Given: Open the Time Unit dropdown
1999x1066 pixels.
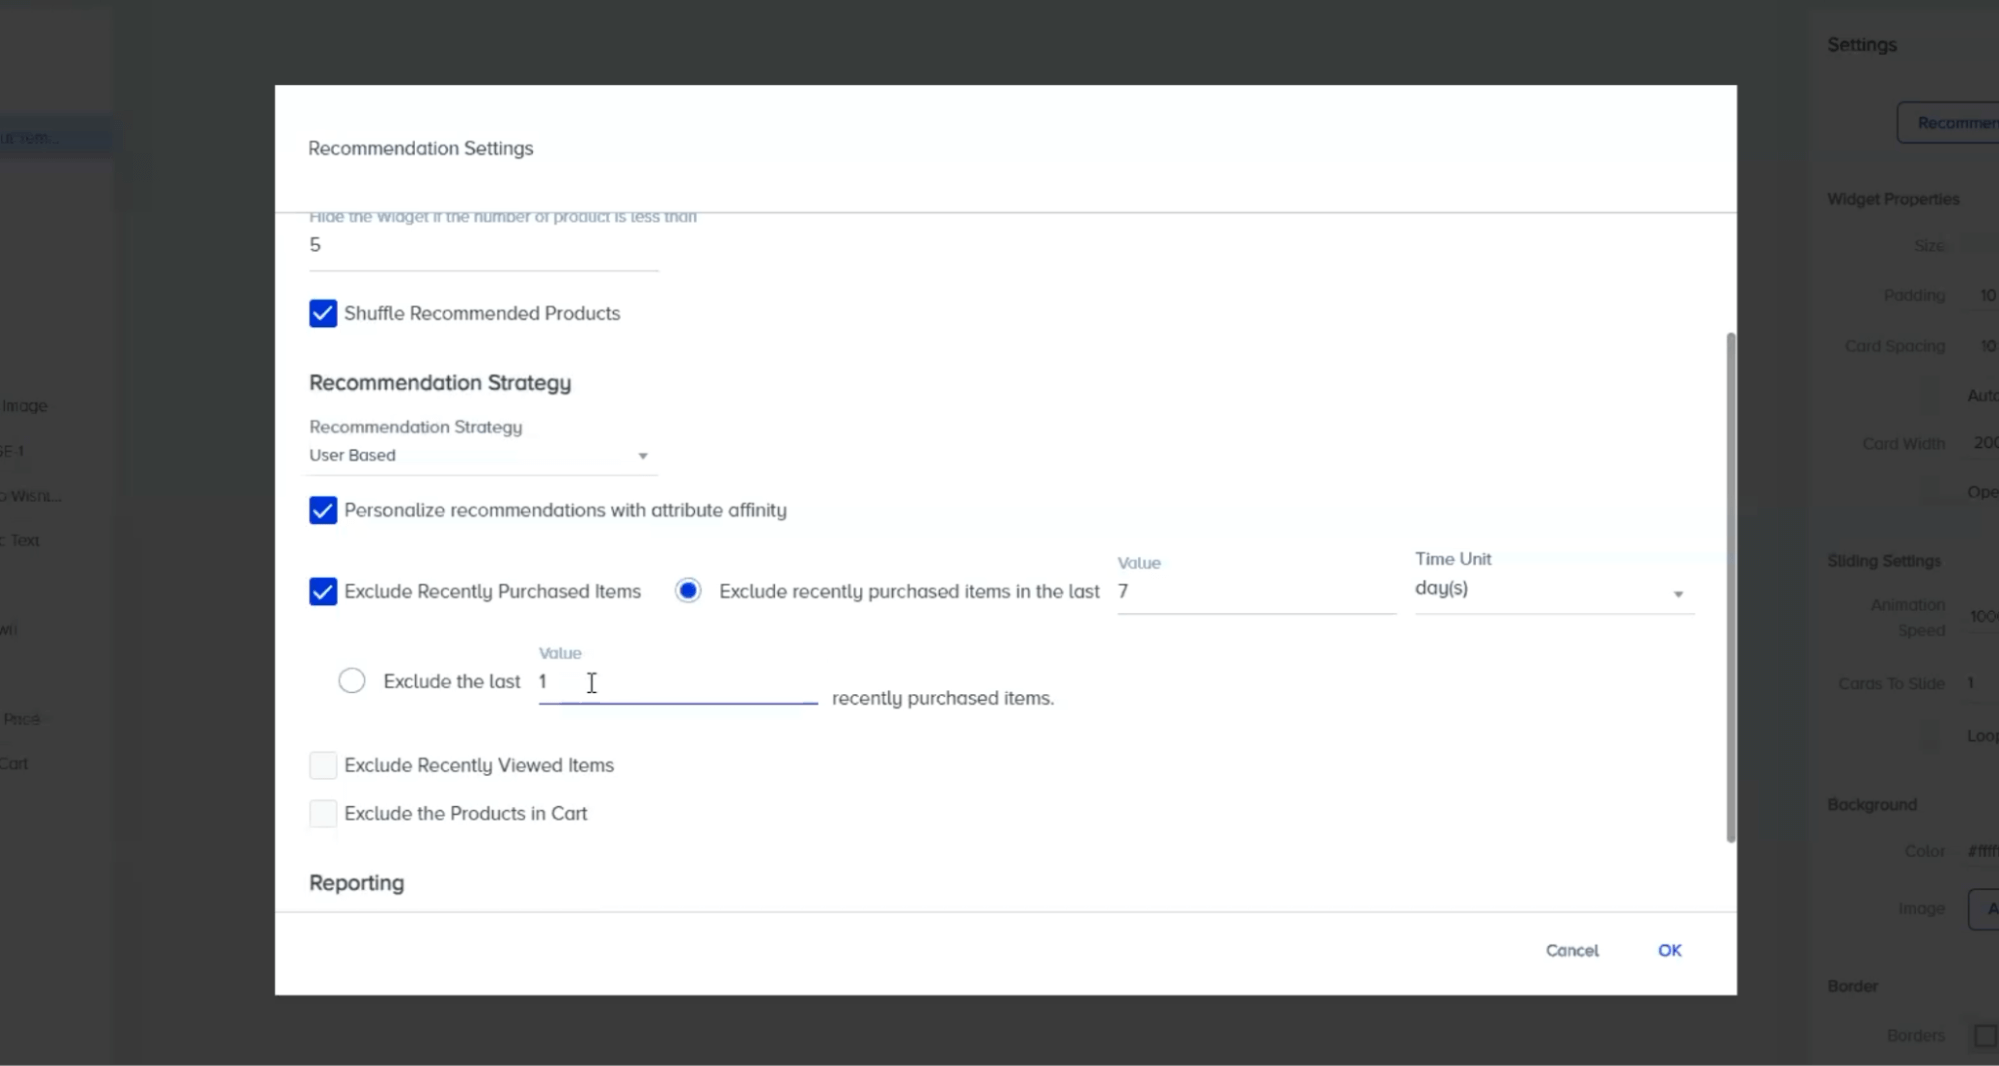Looking at the screenshot, I should click(x=1678, y=592).
